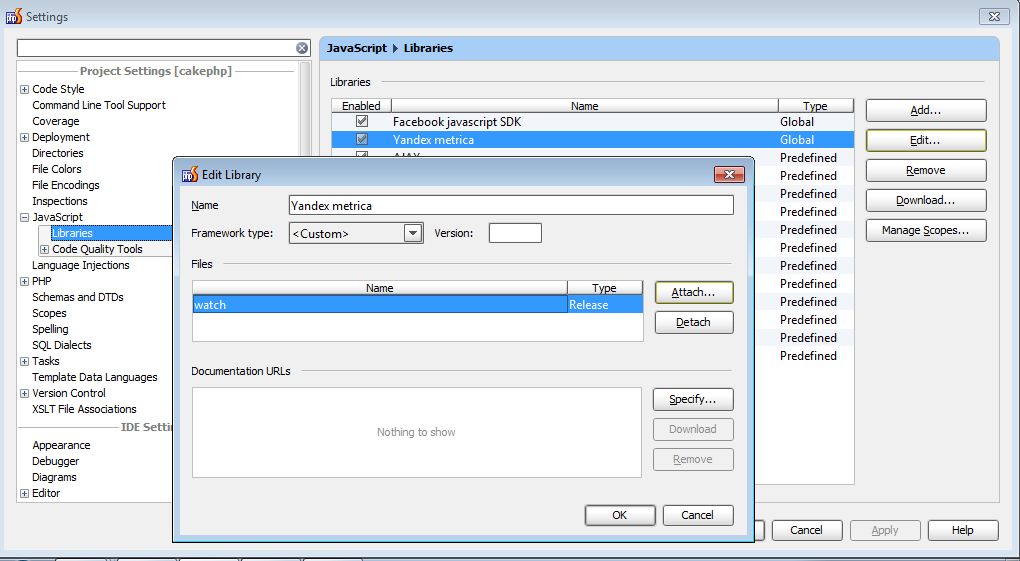Viewport: 1020px width, 561px height.
Task: Click Type column header in Files table
Action: tap(604, 288)
